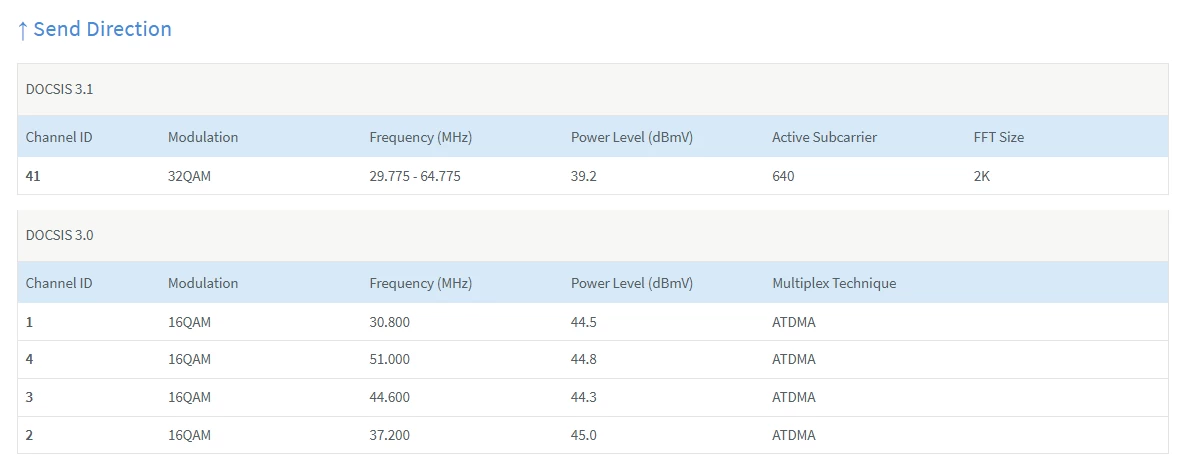Click the 32QAM modulation value
This screenshot has height=467, width=1188.
point(190,176)
